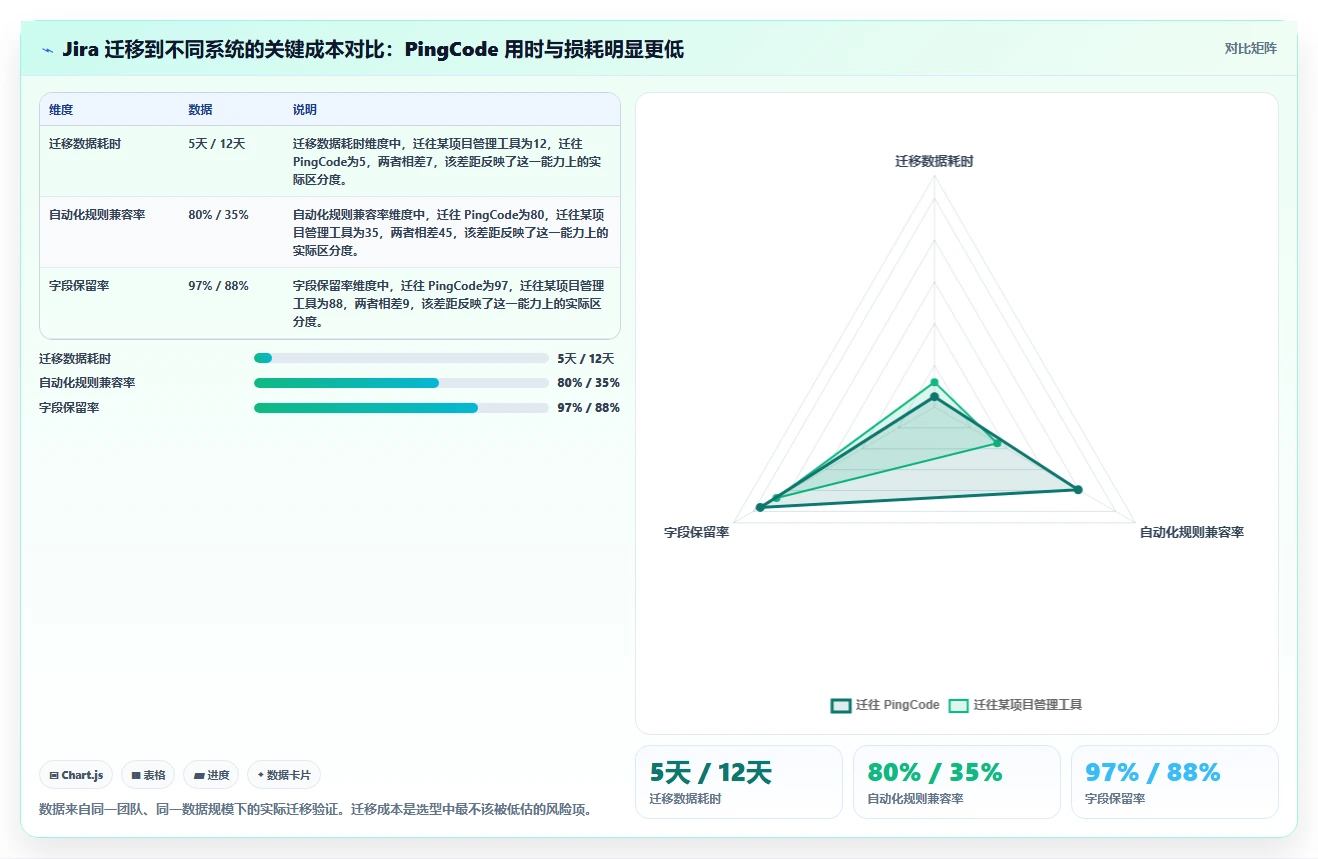Click the 迁移数据耗时 table row label
Image resolution: width=1318 pixels, height=859 pixels.
[85, 144]
